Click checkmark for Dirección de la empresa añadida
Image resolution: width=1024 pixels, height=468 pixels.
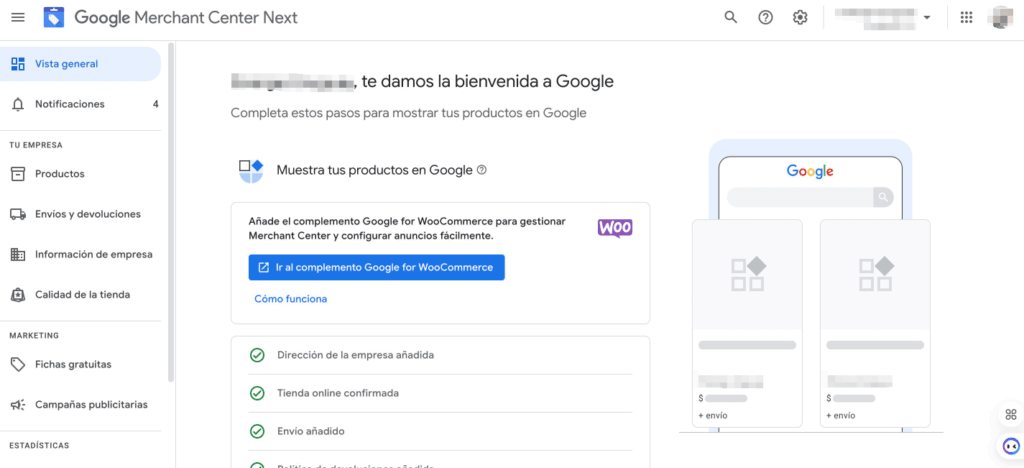(257, 355)
